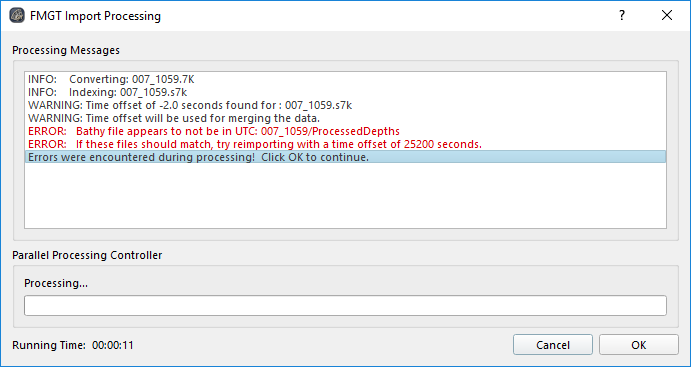
Task: Click the FMGT application icon in title bar
Action: click(17, 16)
